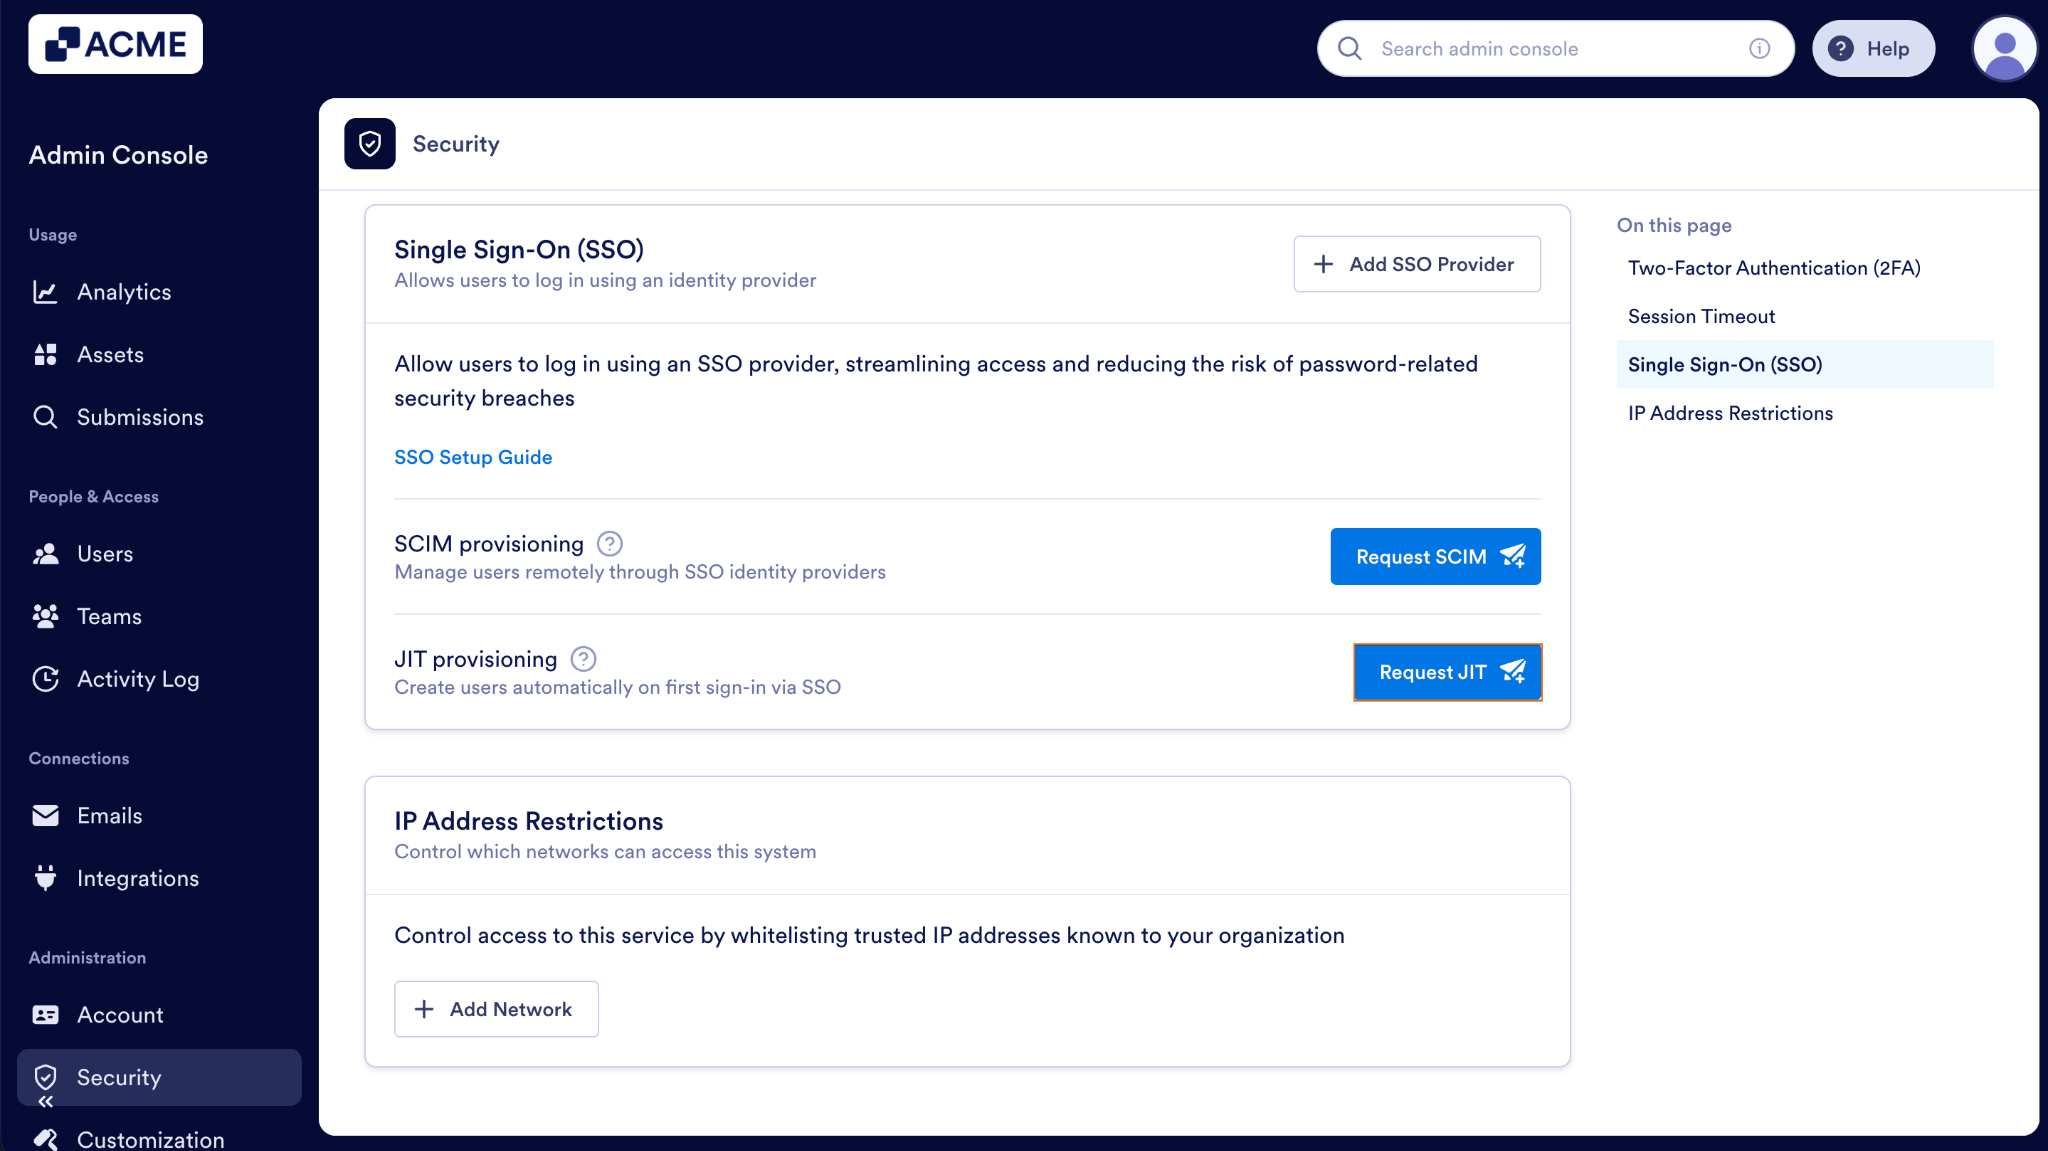Open Integrations in sidebar
This screenshot has height=1151, width=2048.
click(x=159, y=878)
